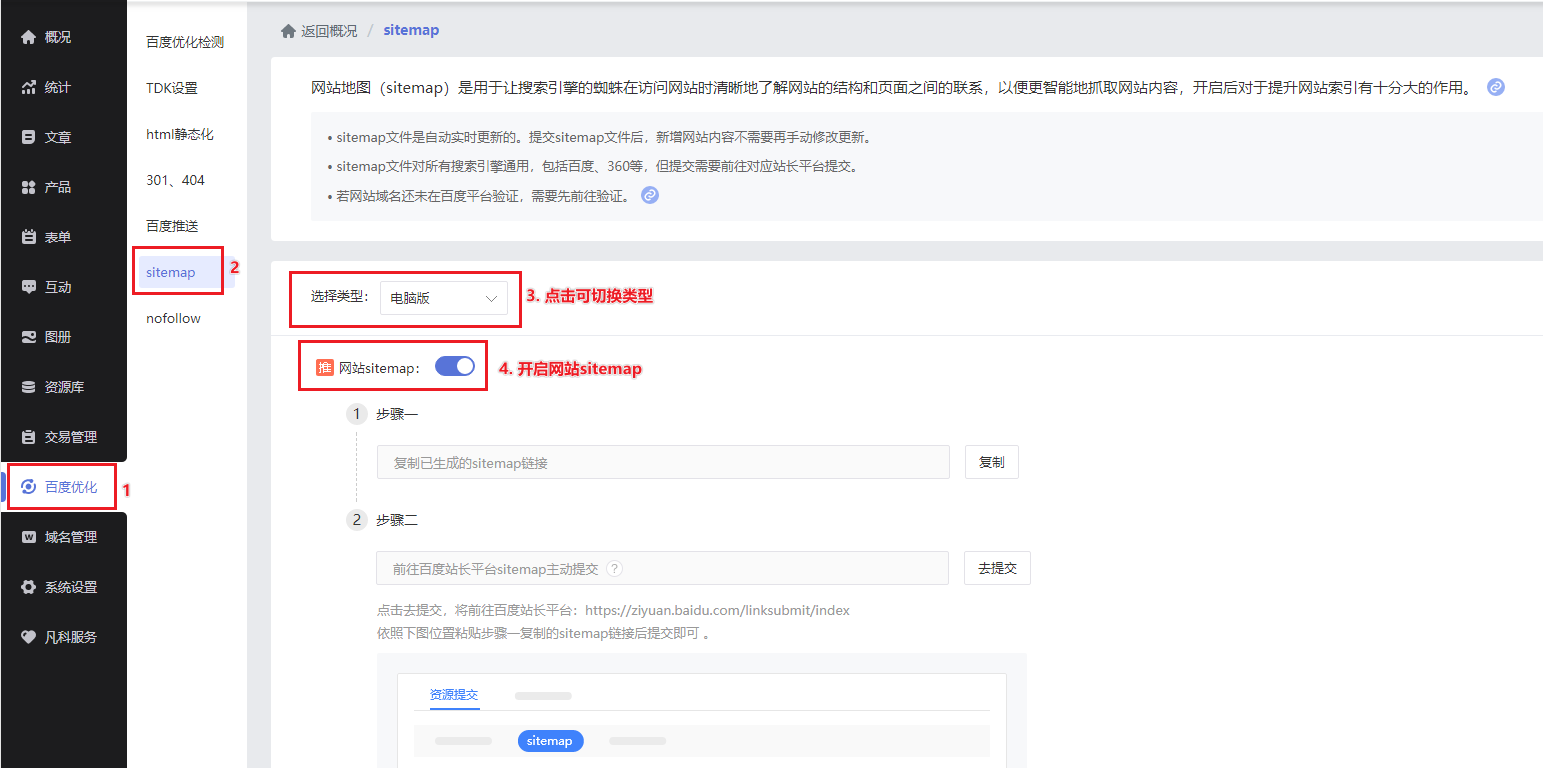The width and height of the screenshot is (1543, 768).
Task: Click the 域名管理 W icon
Action: pos(28,537)
